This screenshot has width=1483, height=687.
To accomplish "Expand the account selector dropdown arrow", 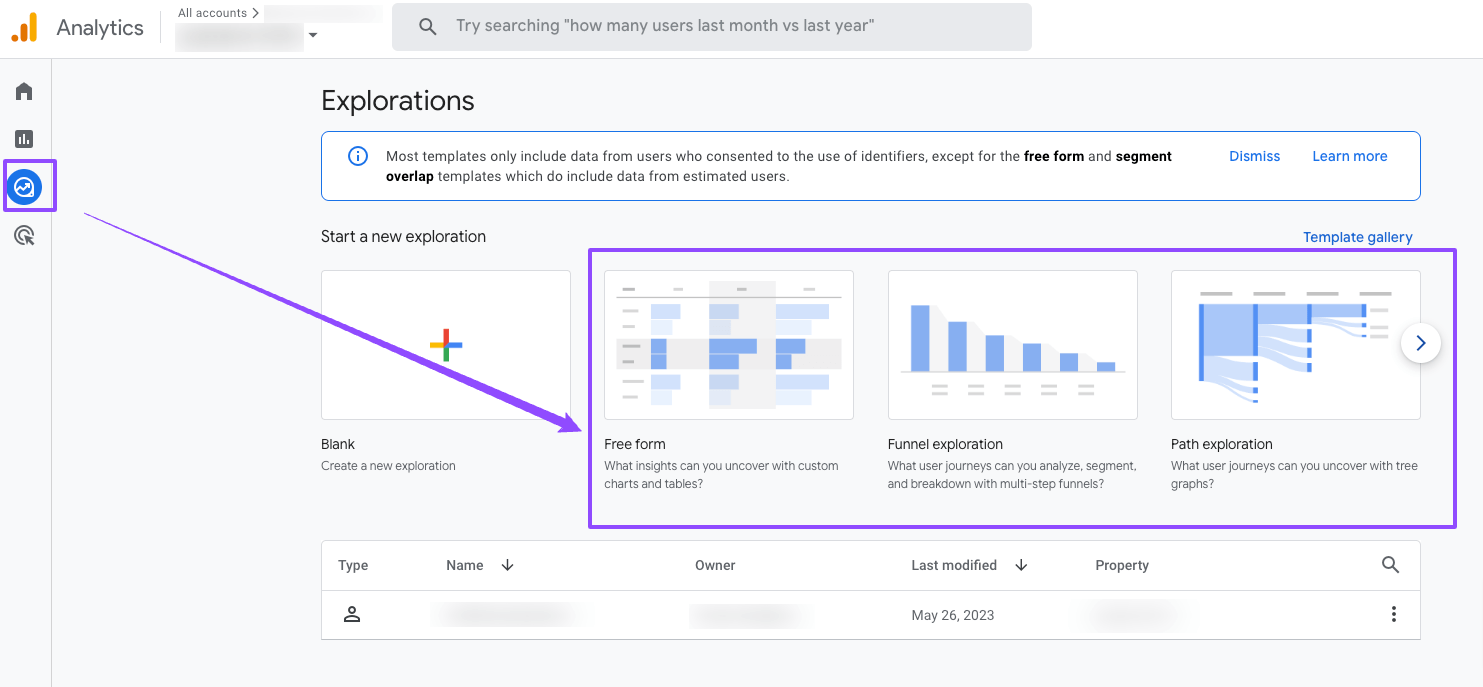I will (x=313, y=35).
